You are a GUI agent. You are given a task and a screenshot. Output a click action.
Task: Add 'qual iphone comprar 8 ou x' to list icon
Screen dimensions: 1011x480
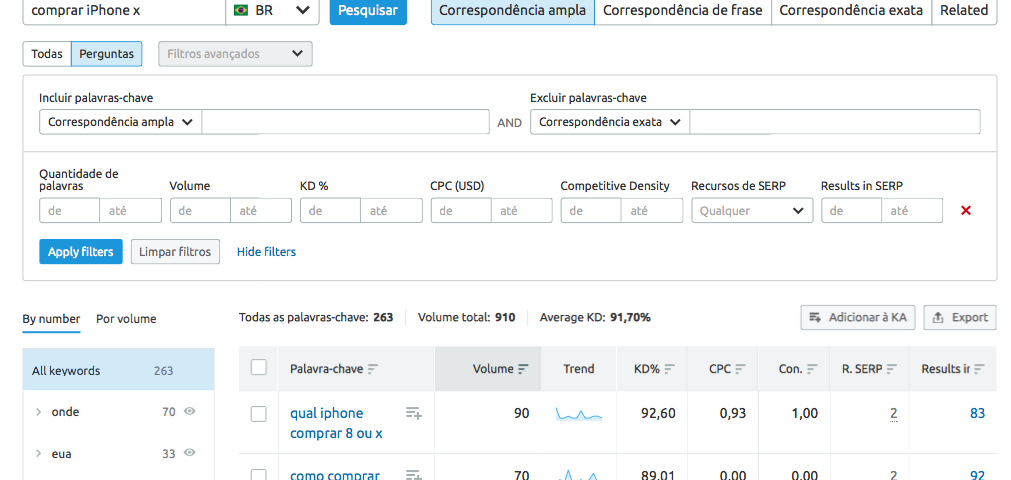[413, 413]
